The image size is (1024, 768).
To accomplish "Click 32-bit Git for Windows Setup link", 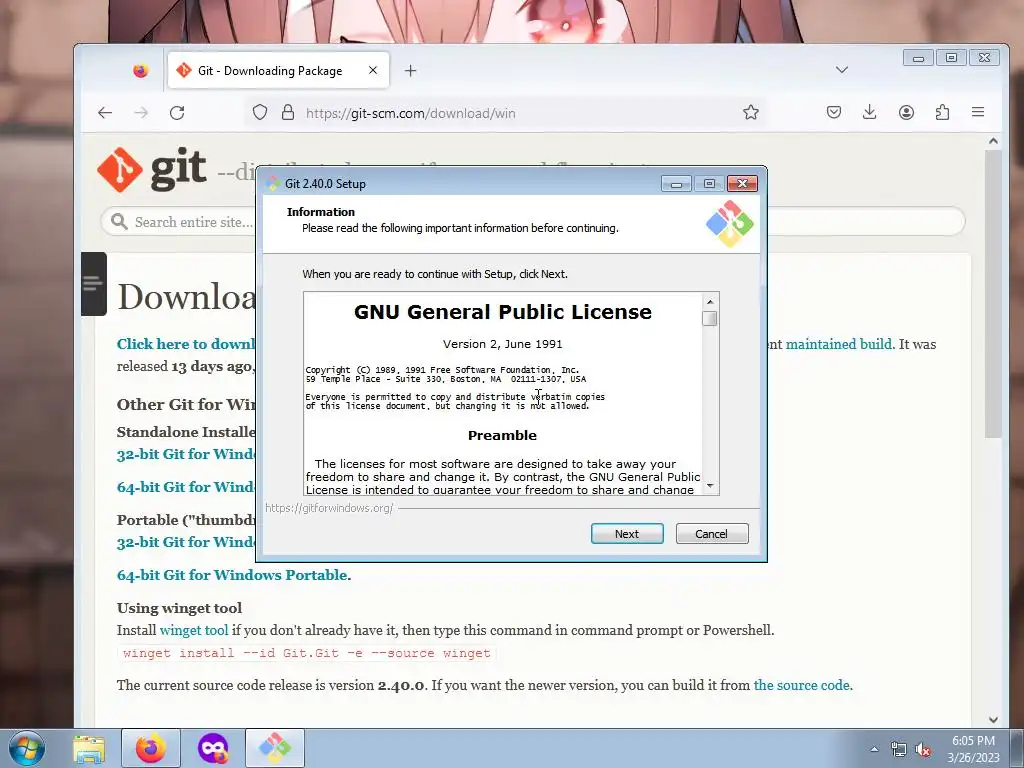I will (186, 454).
